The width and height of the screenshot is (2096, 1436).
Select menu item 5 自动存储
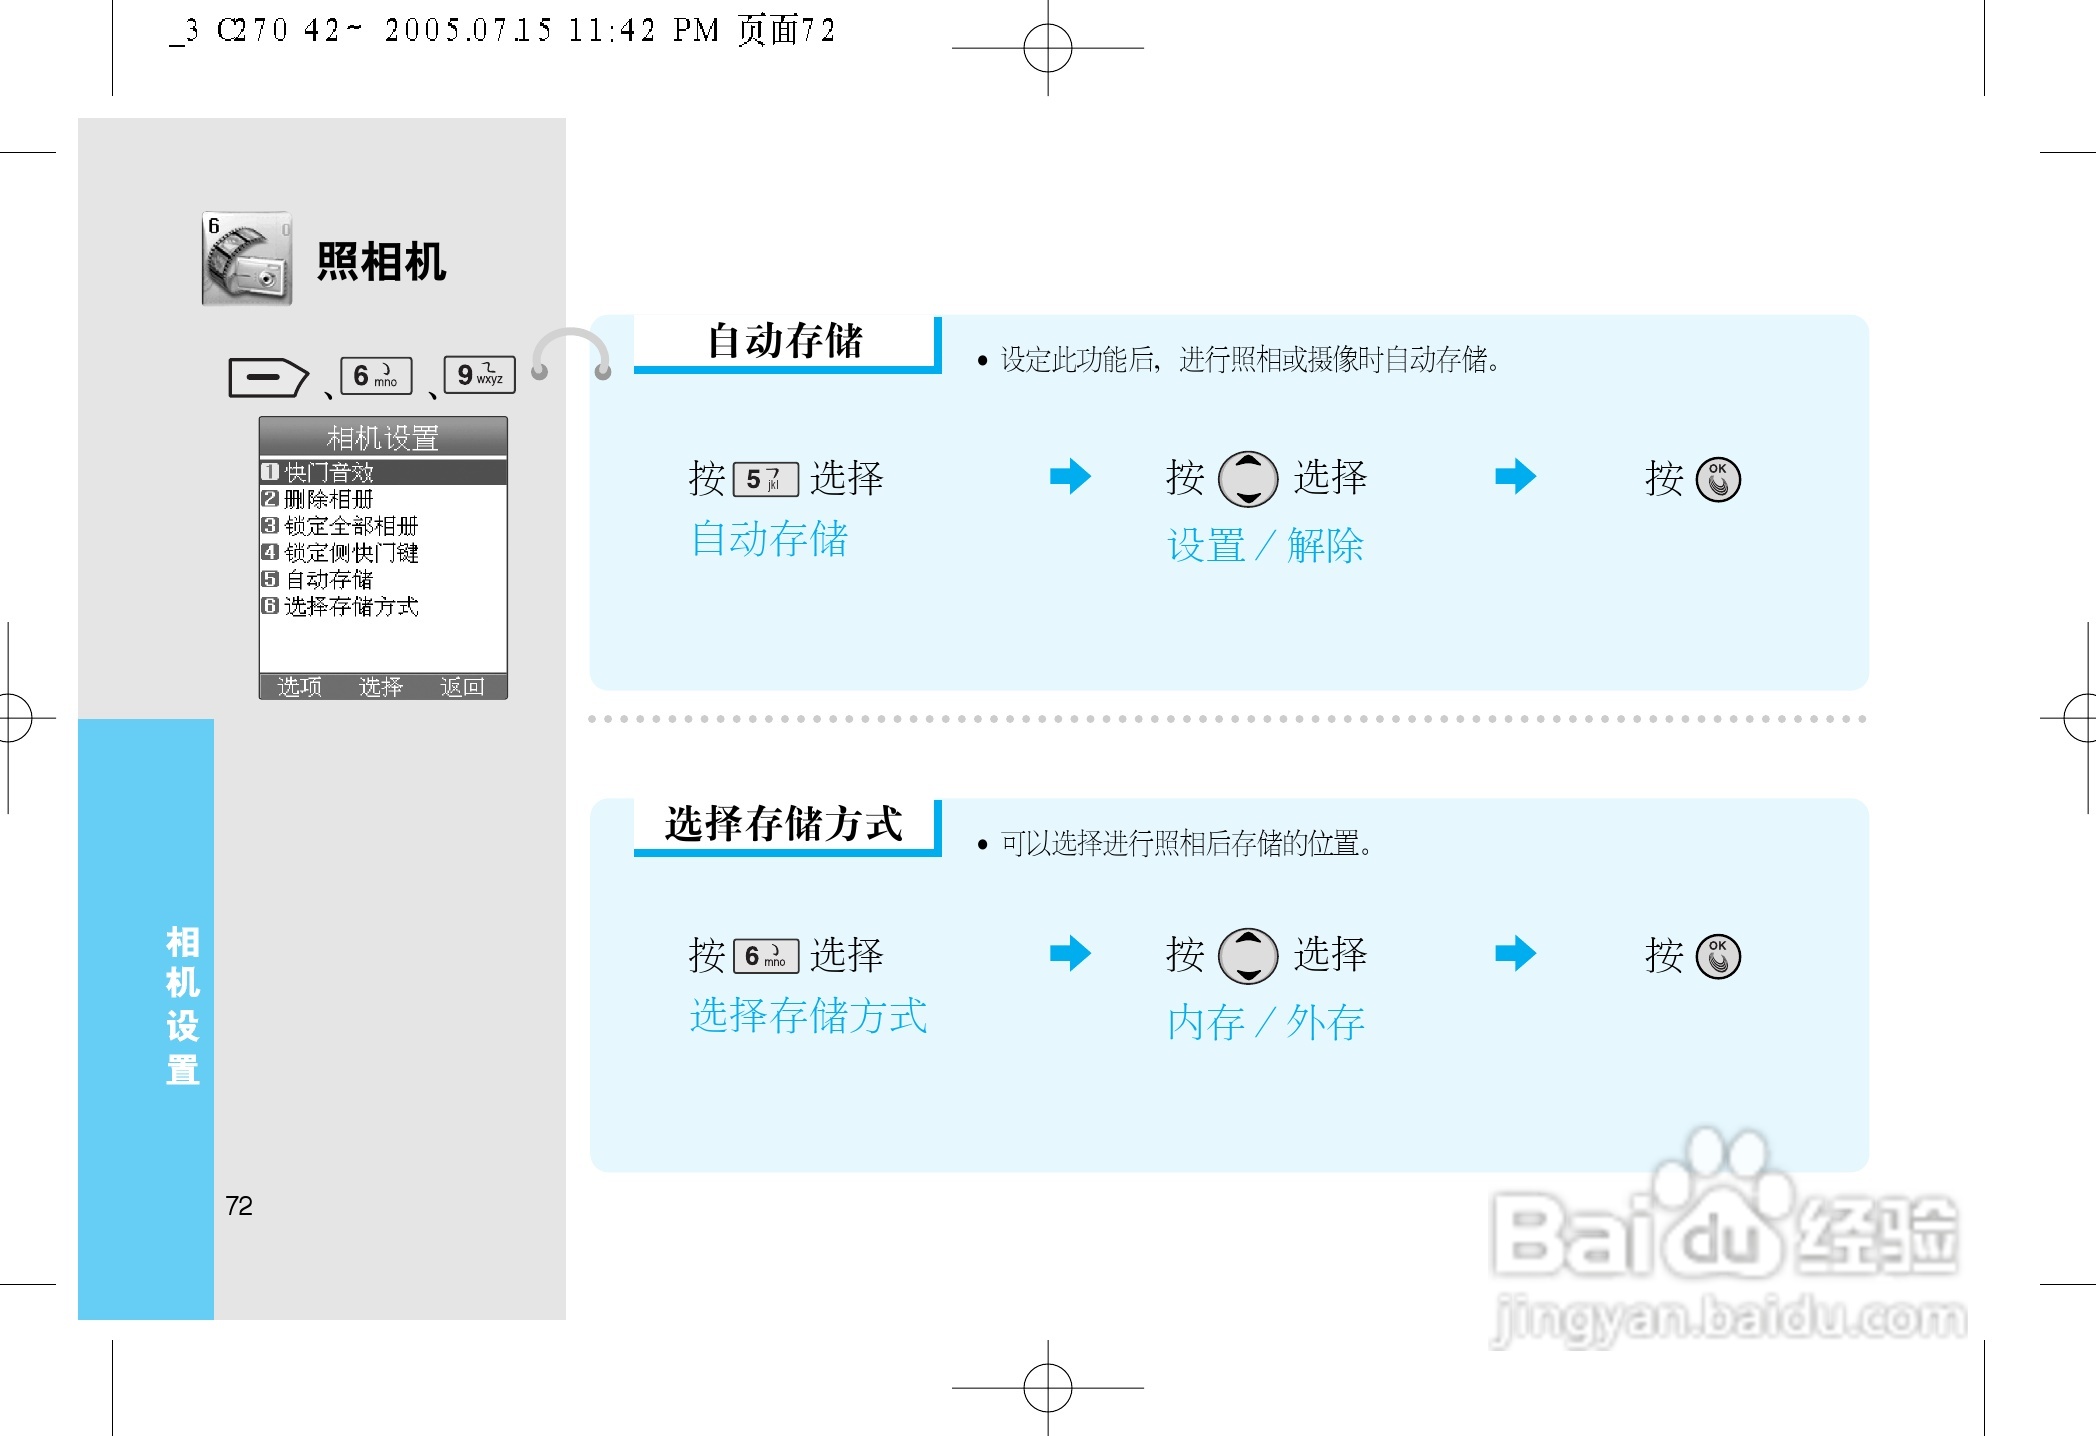click(x=383, y=580)
